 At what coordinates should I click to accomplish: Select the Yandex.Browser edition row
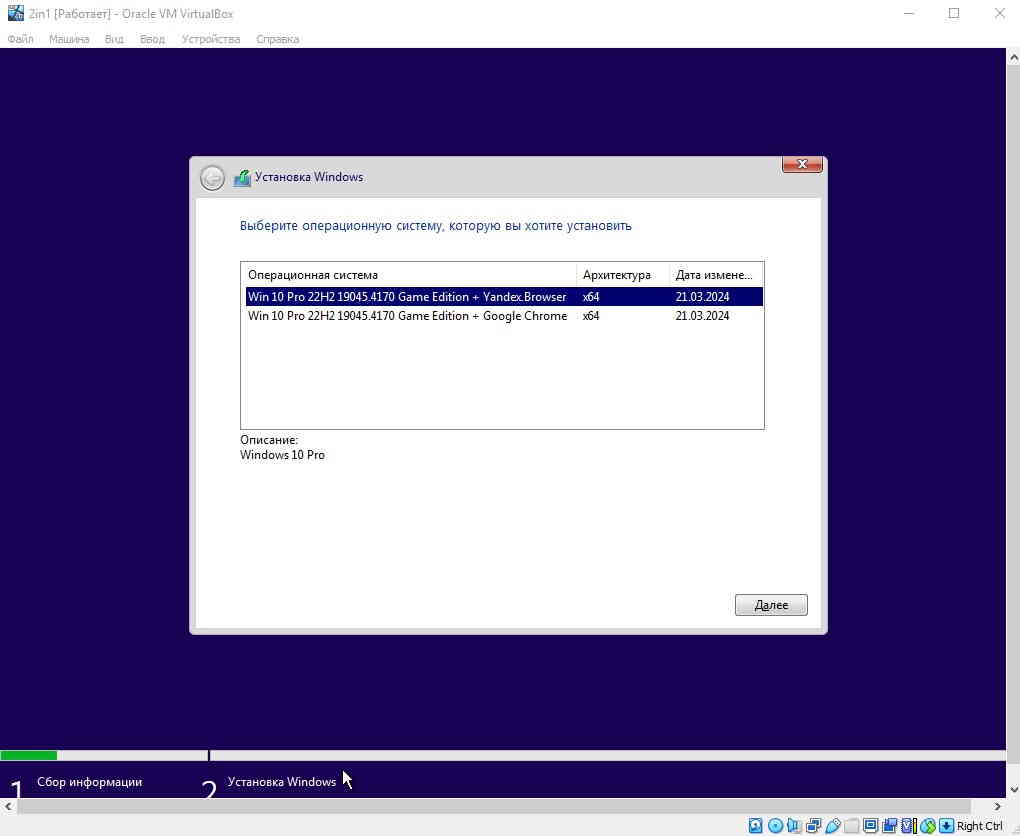pos(504,297)
